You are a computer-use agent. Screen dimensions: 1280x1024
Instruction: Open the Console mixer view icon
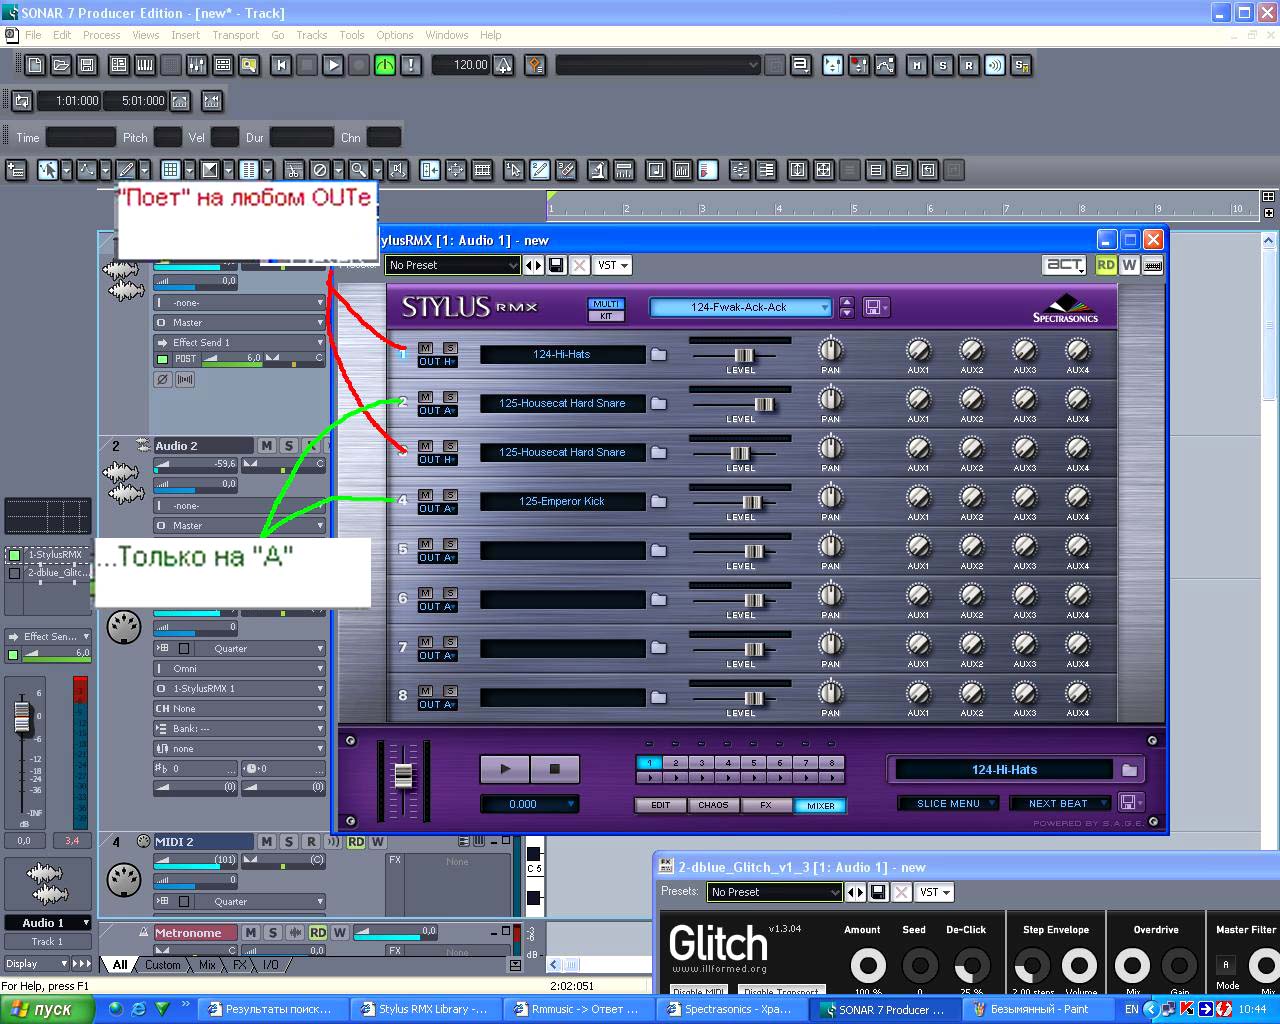[x=197, y=65]
